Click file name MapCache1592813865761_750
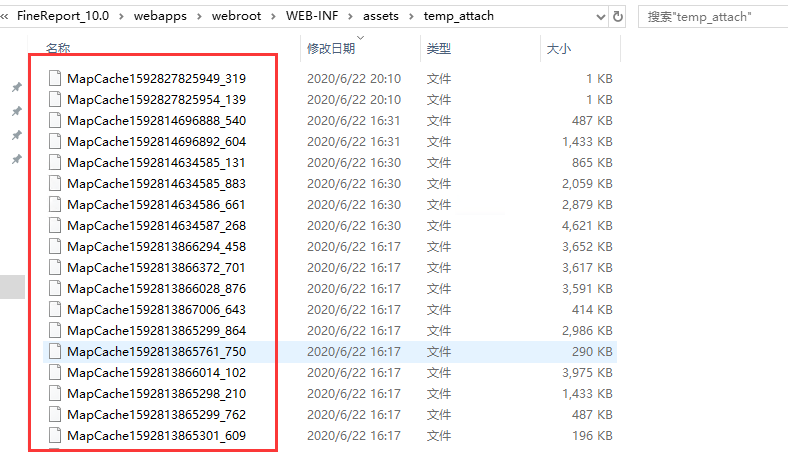Image resolution: width=788 pixels, height=466 pixels. pyautogui.click(x=156, y=351)
